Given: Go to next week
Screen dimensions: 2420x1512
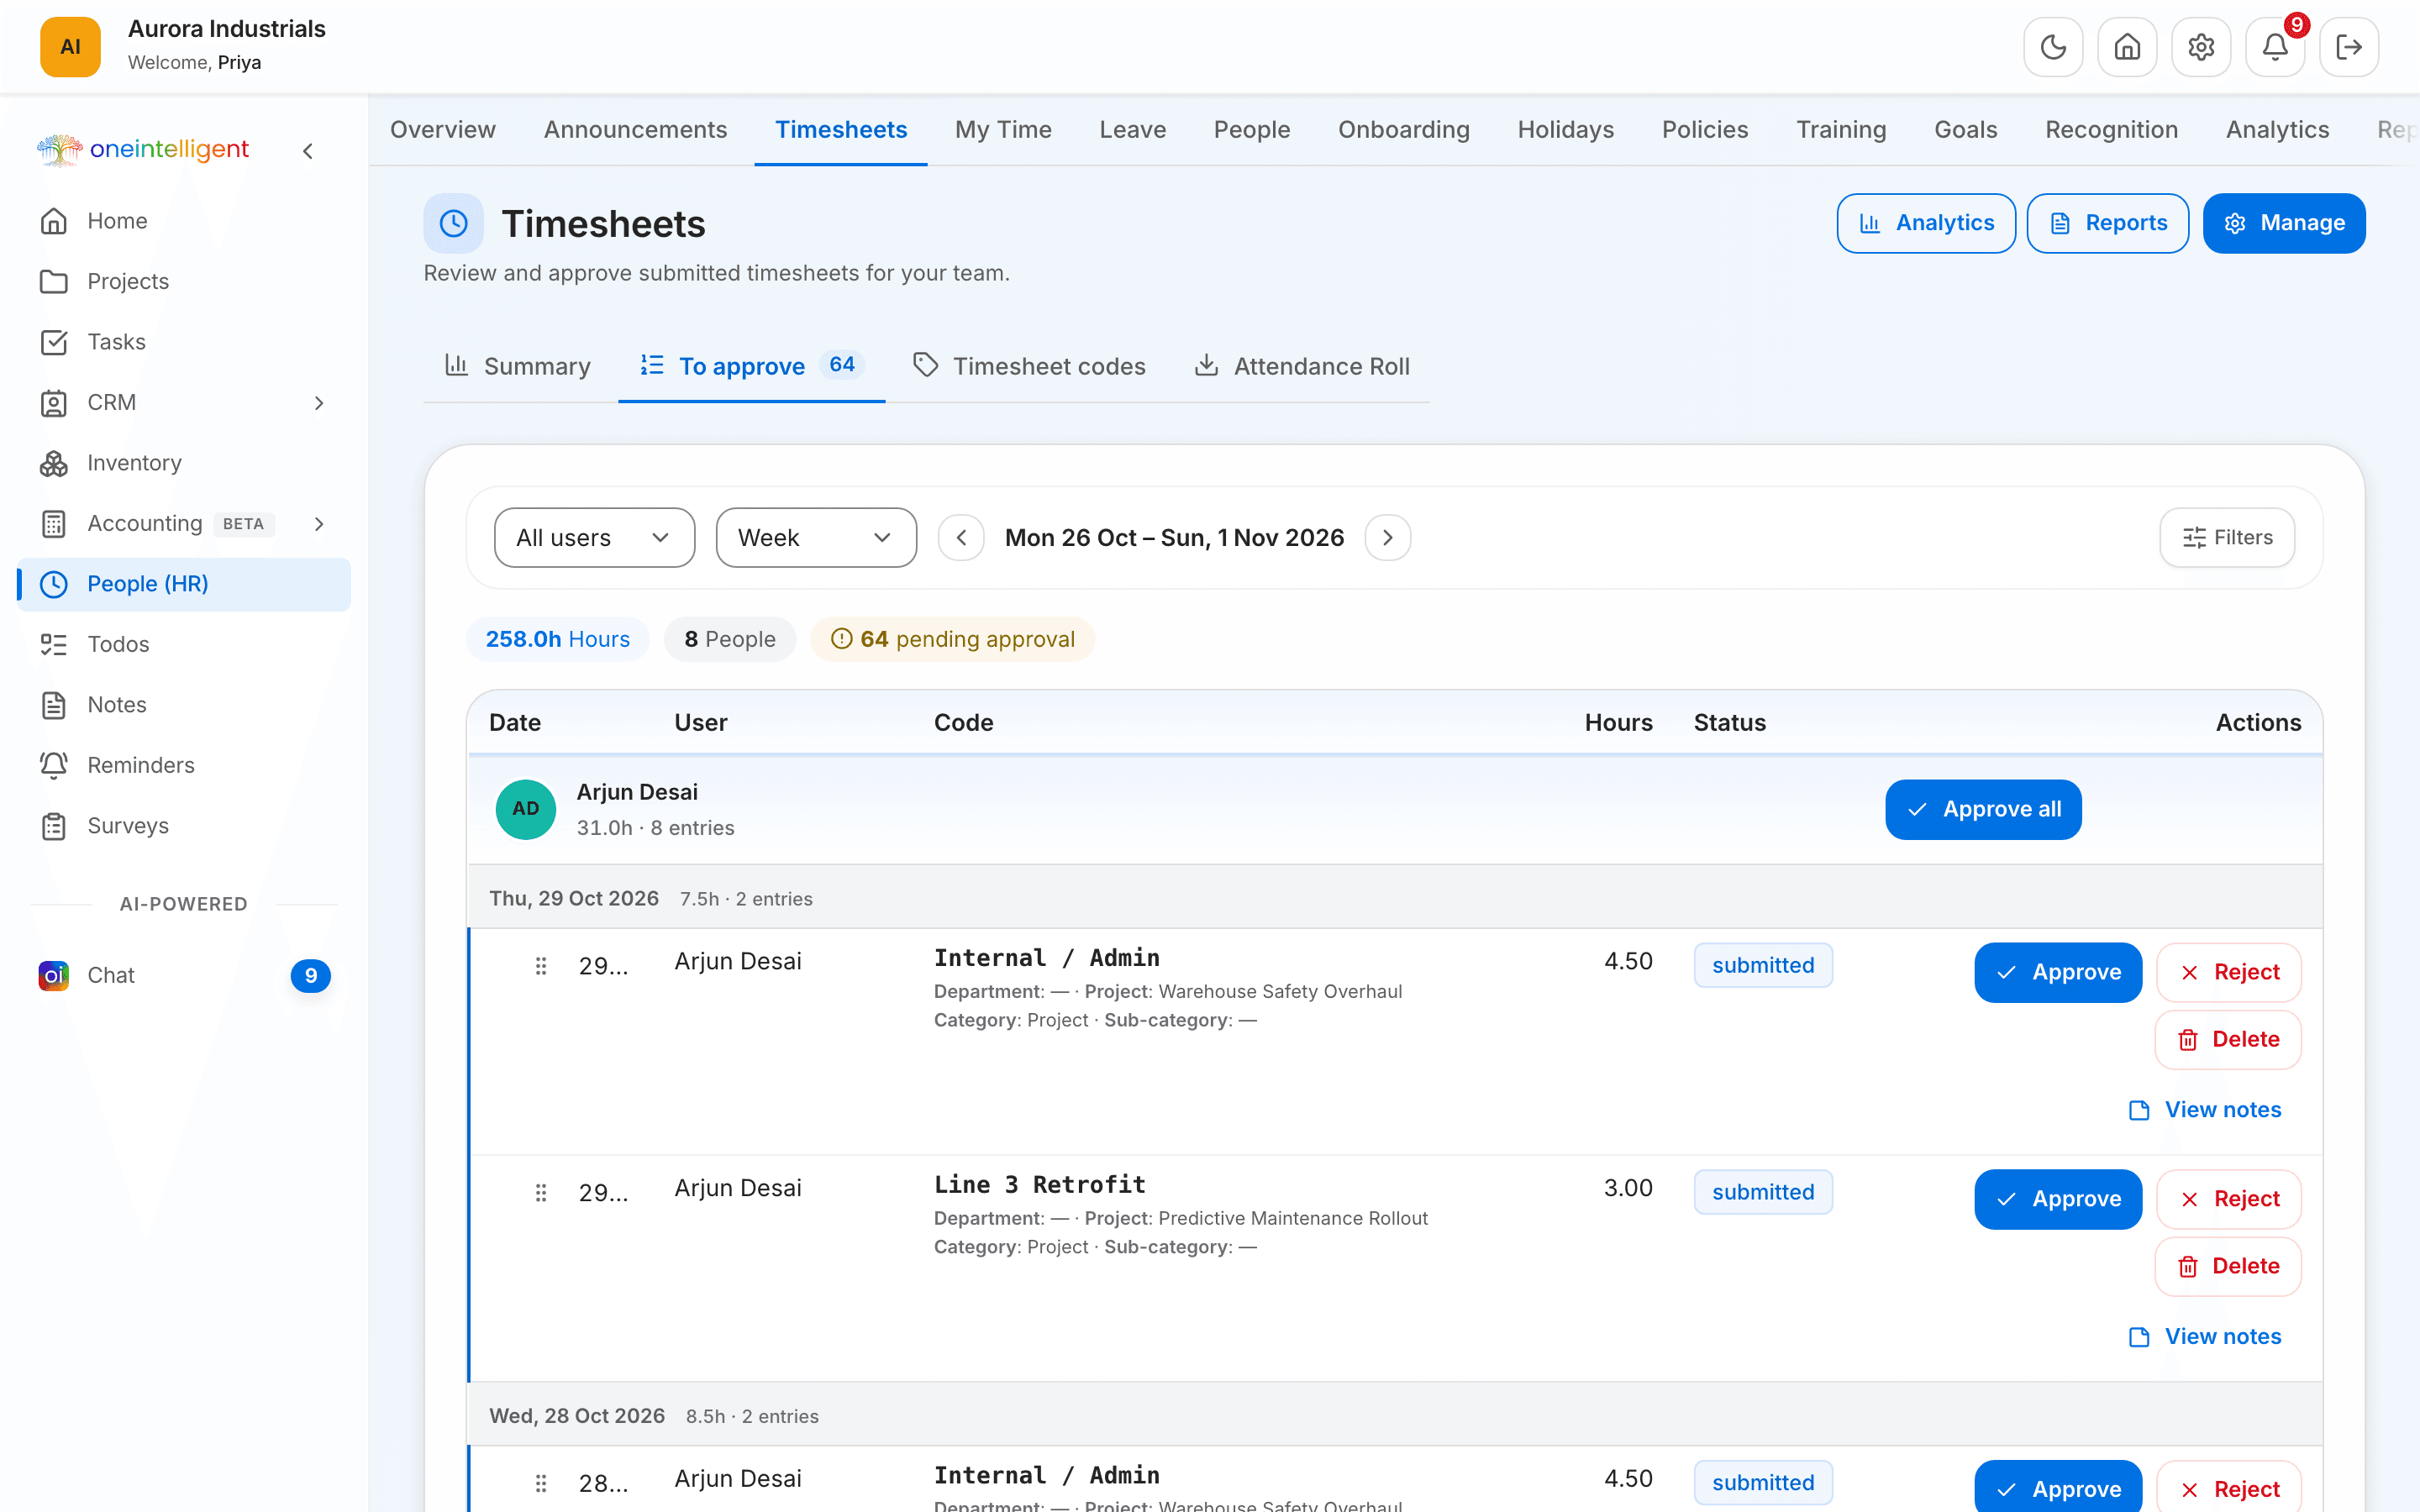Looking at the screenshot, I should tap(1388, 538).
